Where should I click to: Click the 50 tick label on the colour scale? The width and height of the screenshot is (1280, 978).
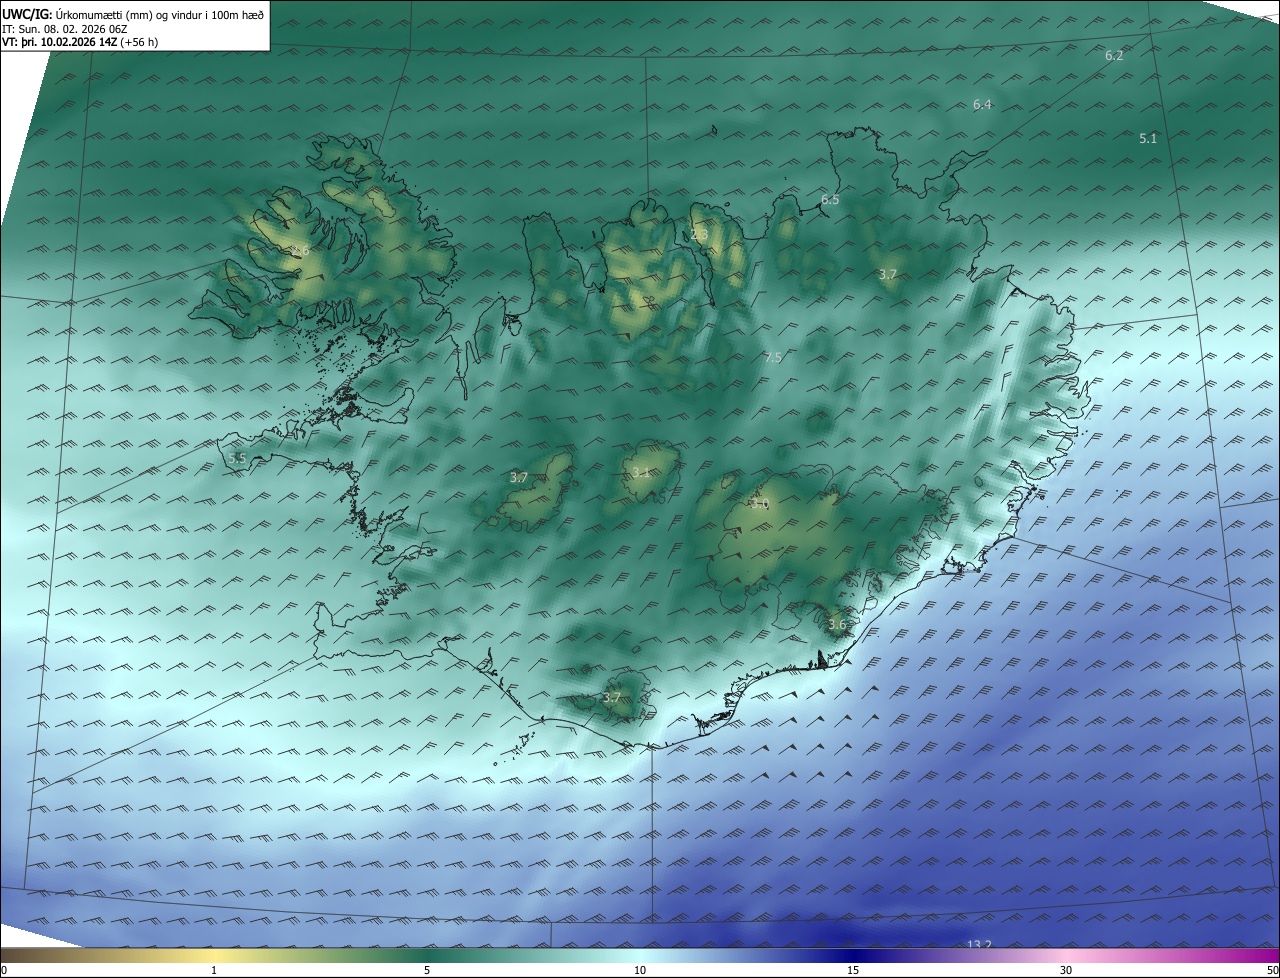coord(1272,970)
